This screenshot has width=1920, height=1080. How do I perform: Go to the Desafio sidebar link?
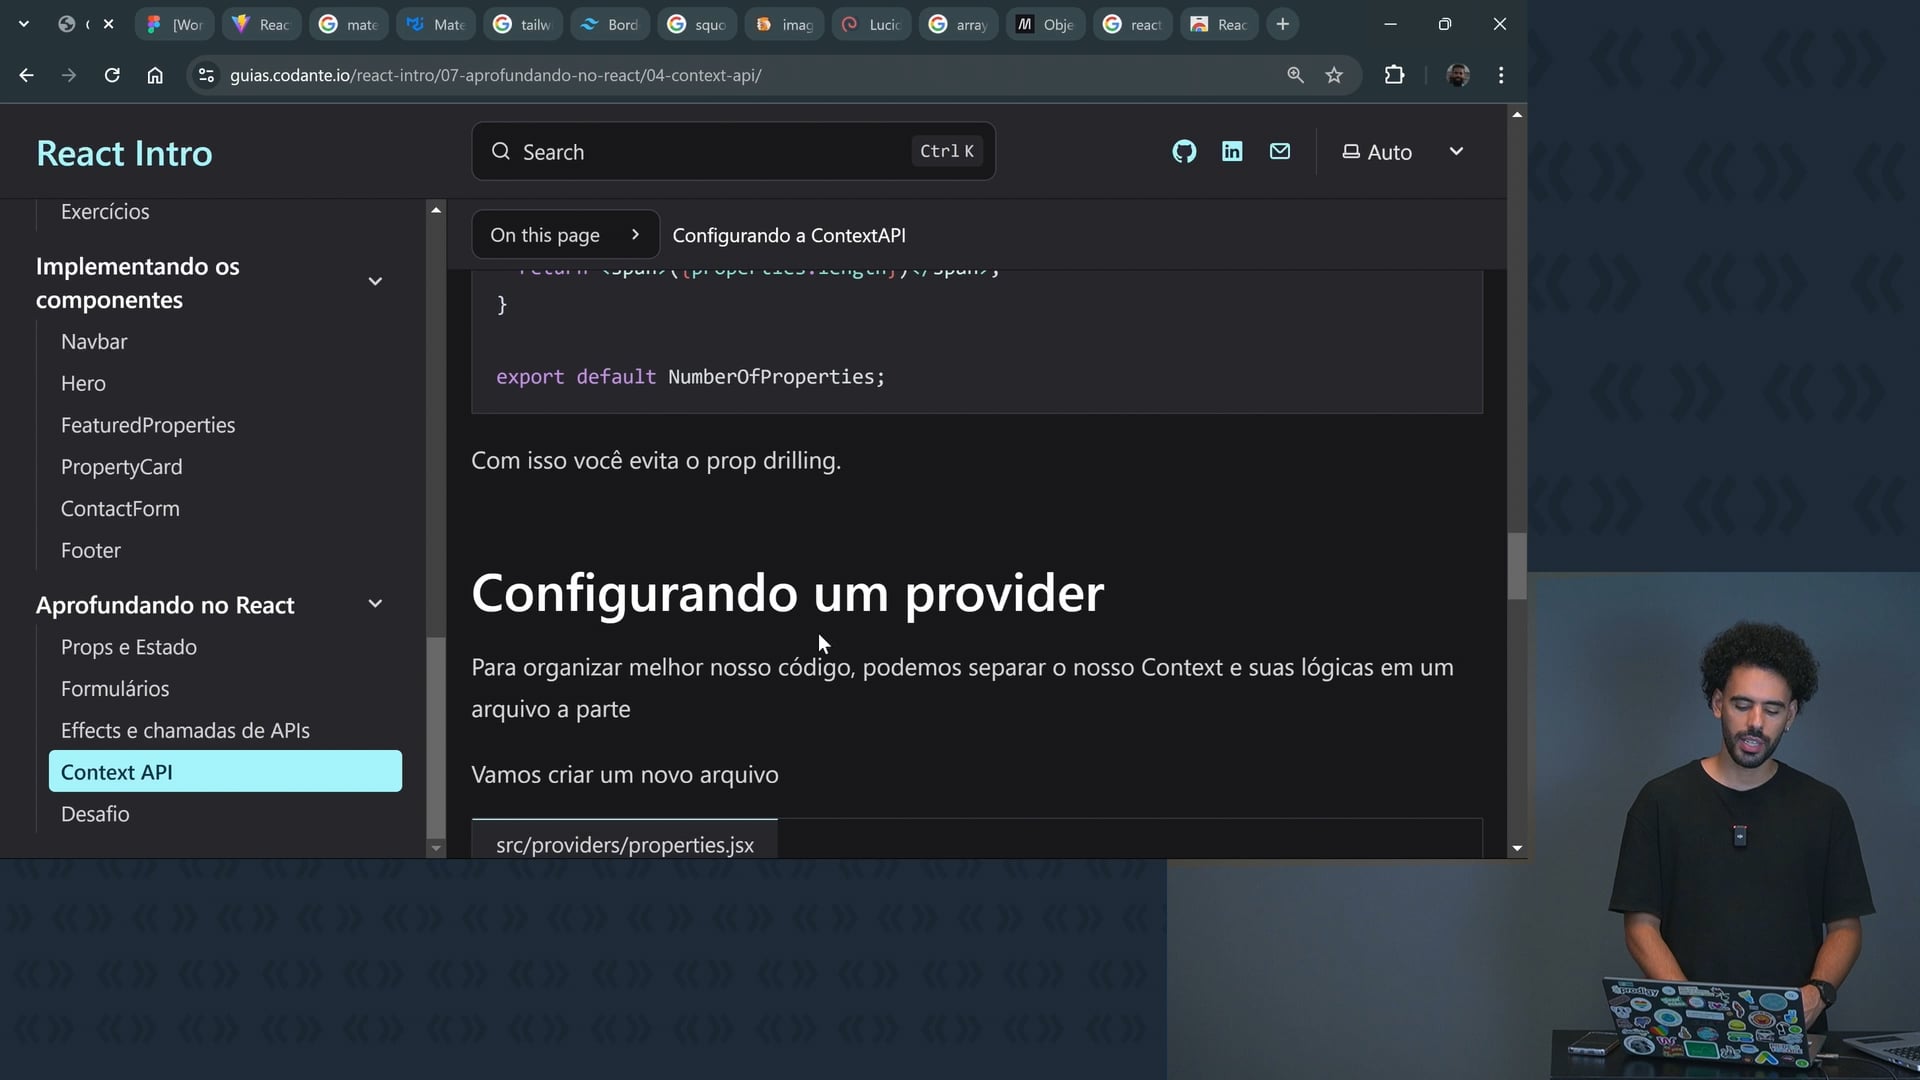(x=95, y=814)
